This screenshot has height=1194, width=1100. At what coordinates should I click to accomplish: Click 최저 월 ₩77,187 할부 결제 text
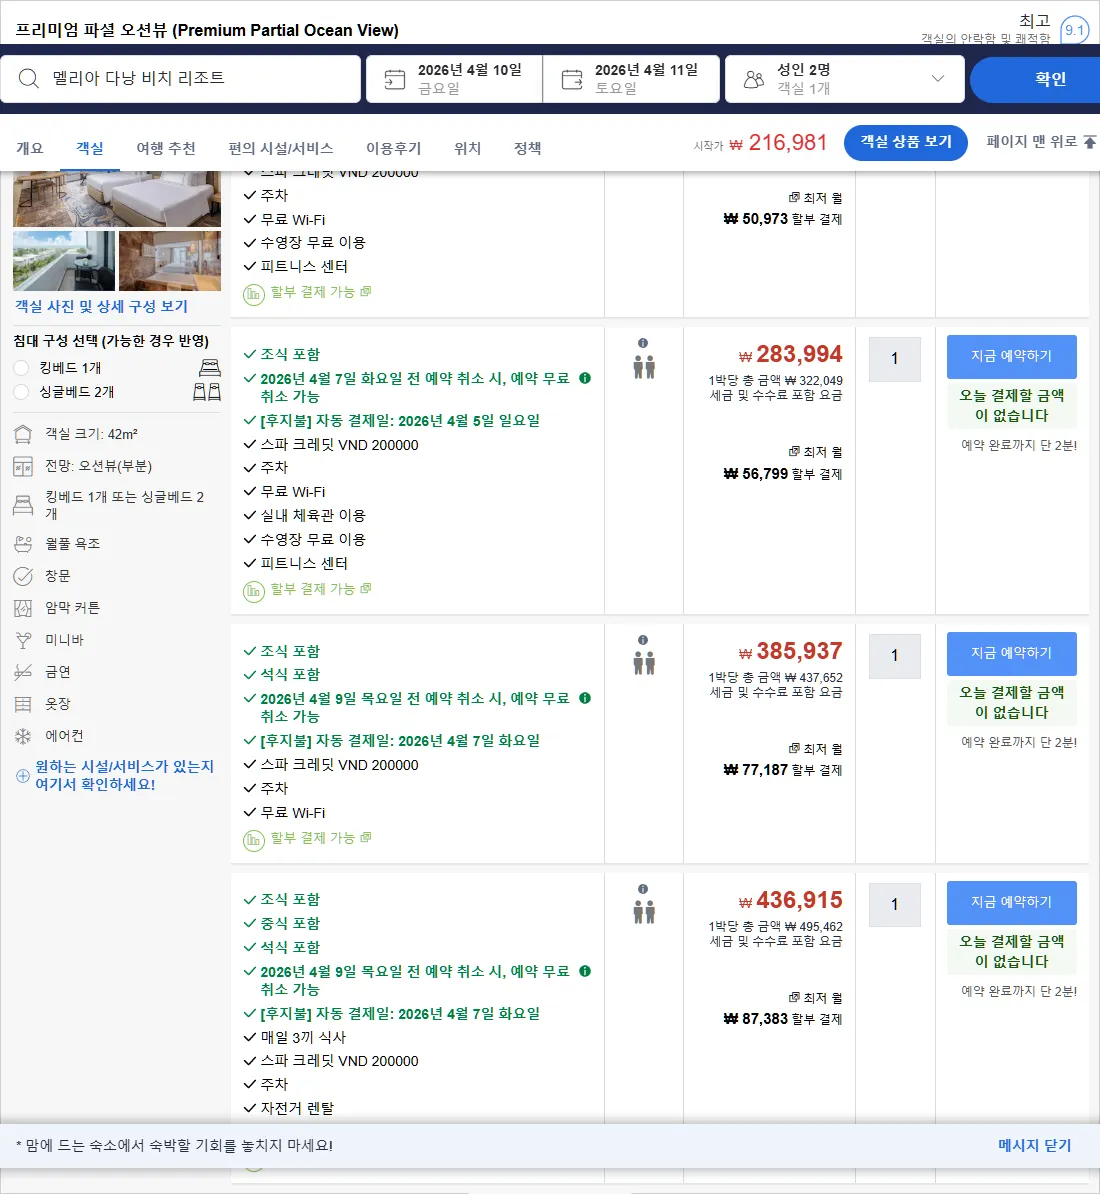pyautogui.click(x=783, y=760)
